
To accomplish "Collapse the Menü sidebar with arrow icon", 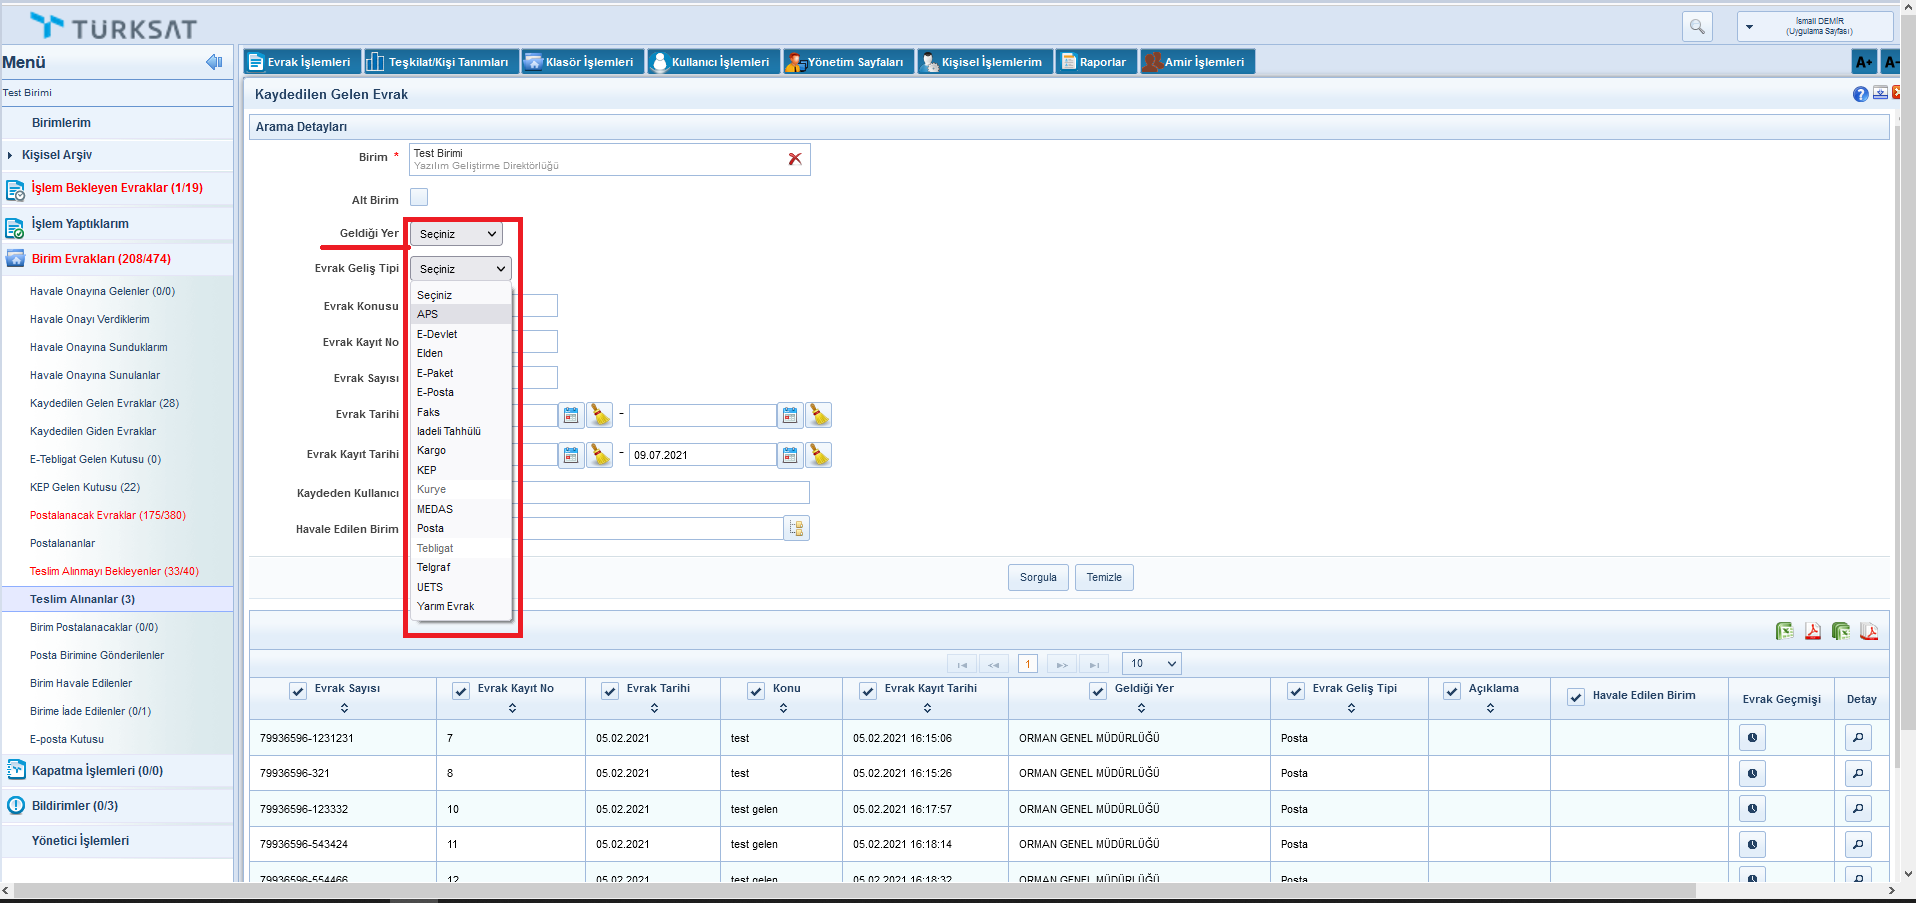I will click(x=214, y=62).
